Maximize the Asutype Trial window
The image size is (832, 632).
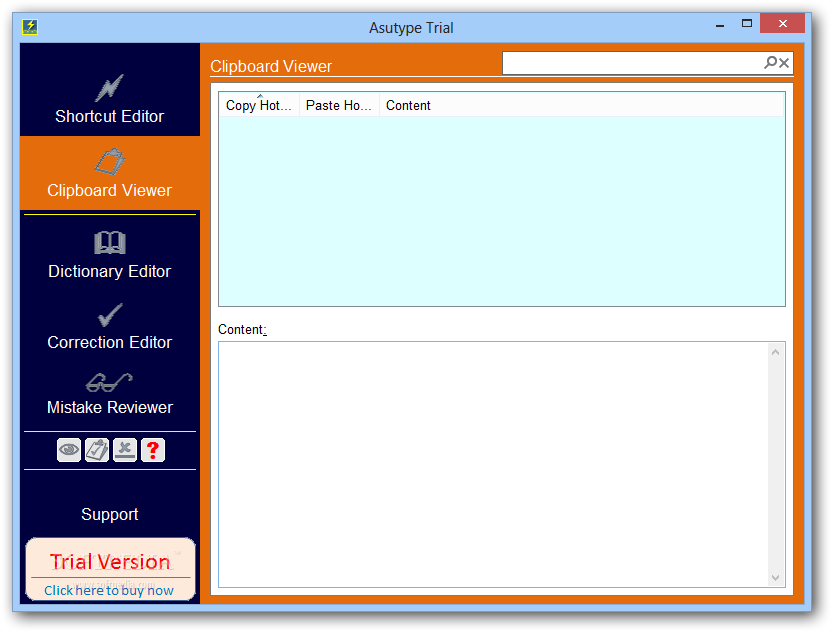(747, 23)
